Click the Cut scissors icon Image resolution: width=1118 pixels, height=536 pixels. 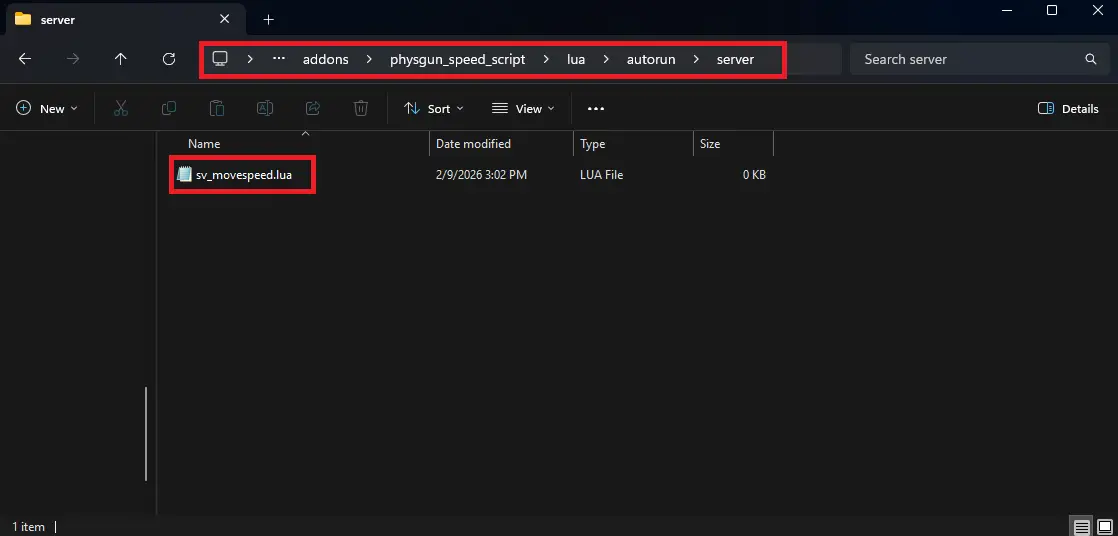[120, 108]
